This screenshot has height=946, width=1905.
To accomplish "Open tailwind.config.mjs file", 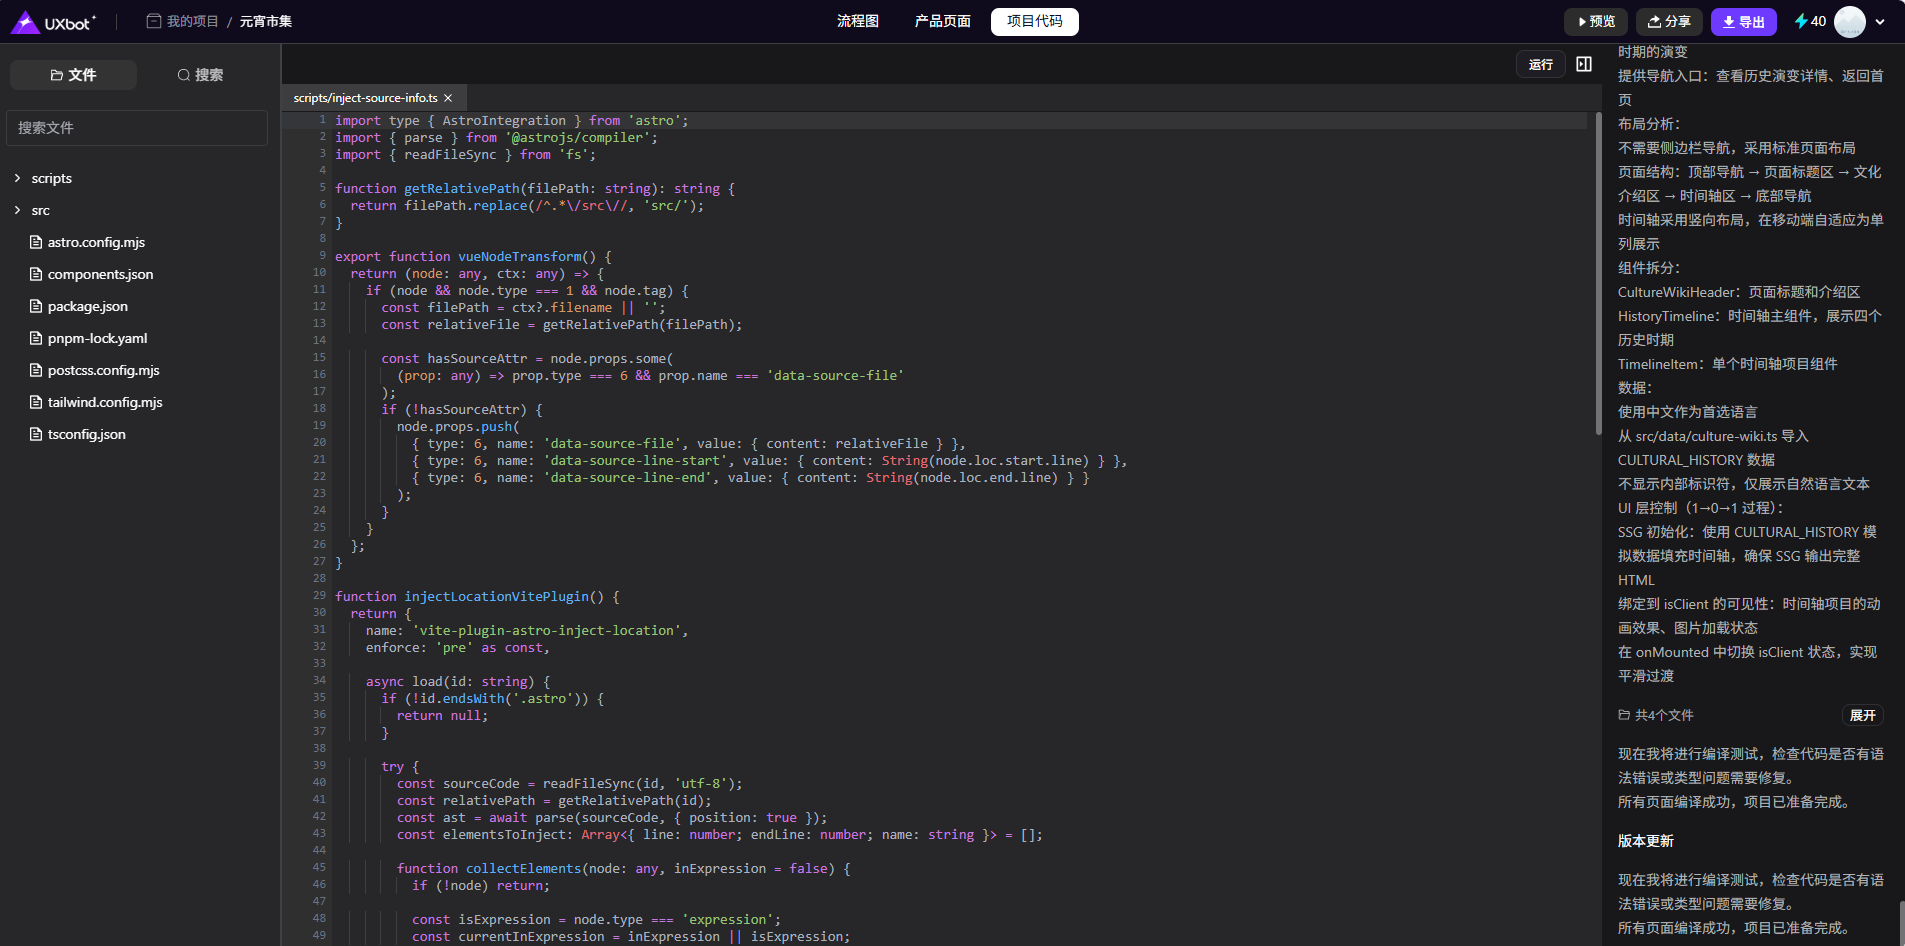I will tap(104, 402).
